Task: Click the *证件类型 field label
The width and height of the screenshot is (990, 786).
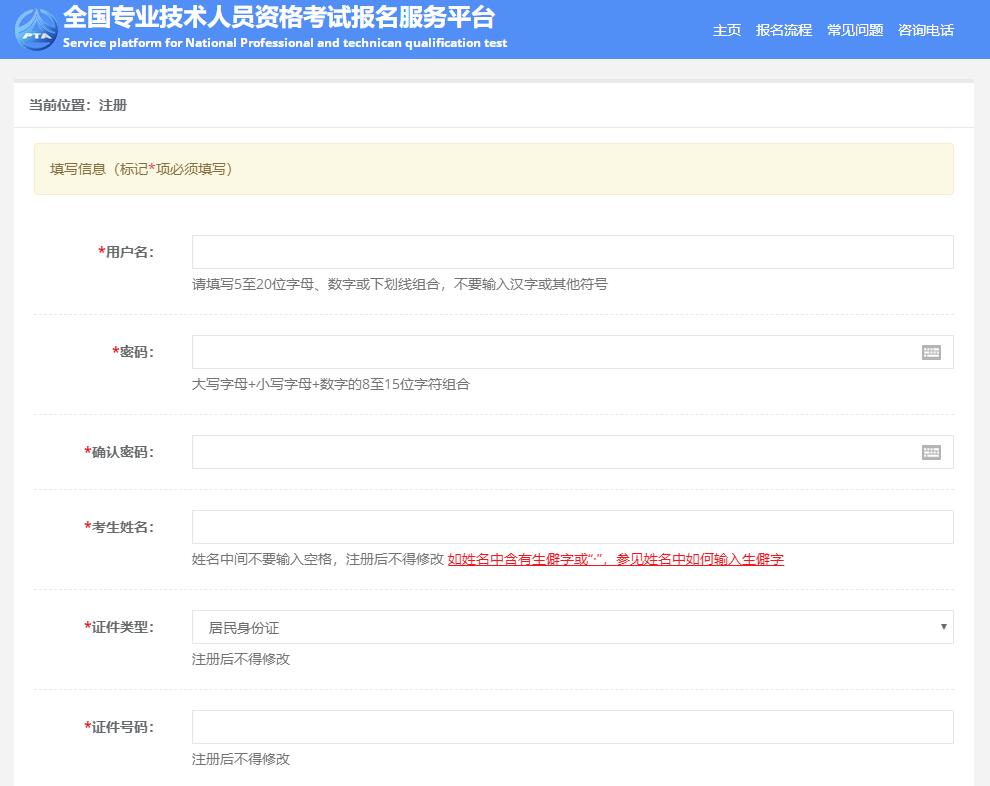Action: tap(119, 627)
